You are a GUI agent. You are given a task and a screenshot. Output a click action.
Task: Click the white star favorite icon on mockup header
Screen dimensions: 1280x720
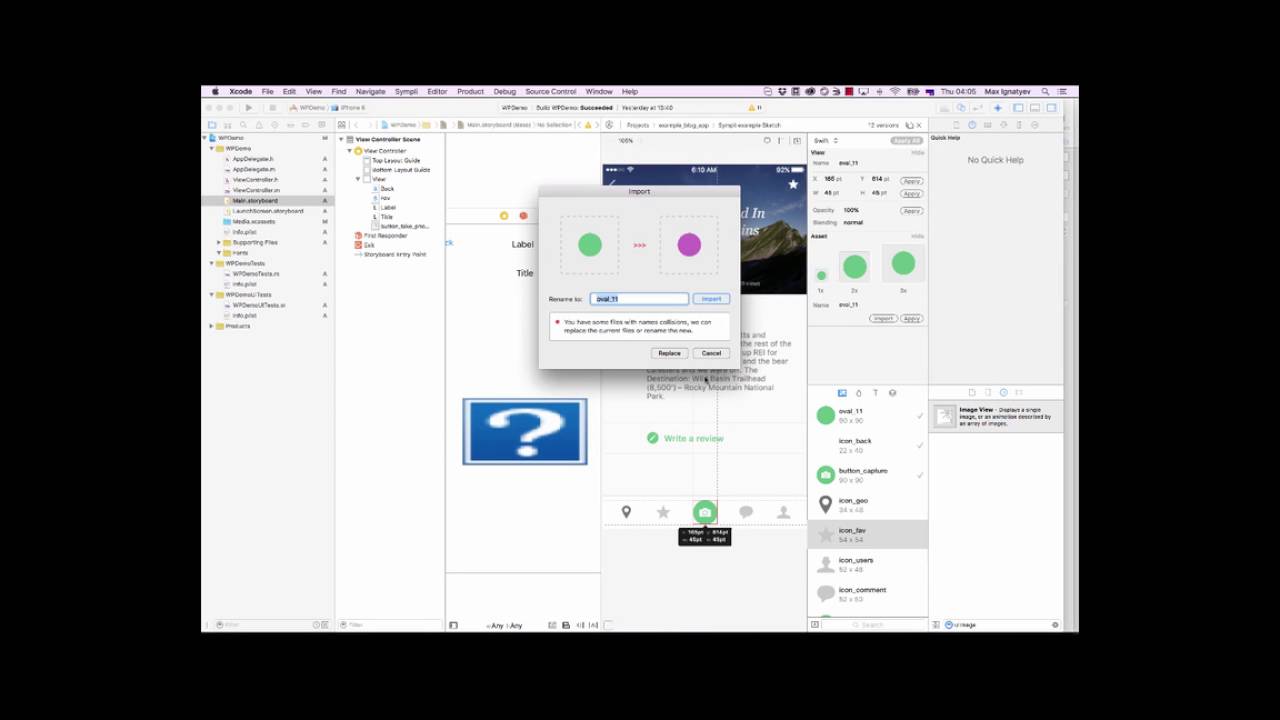(793, 184)
